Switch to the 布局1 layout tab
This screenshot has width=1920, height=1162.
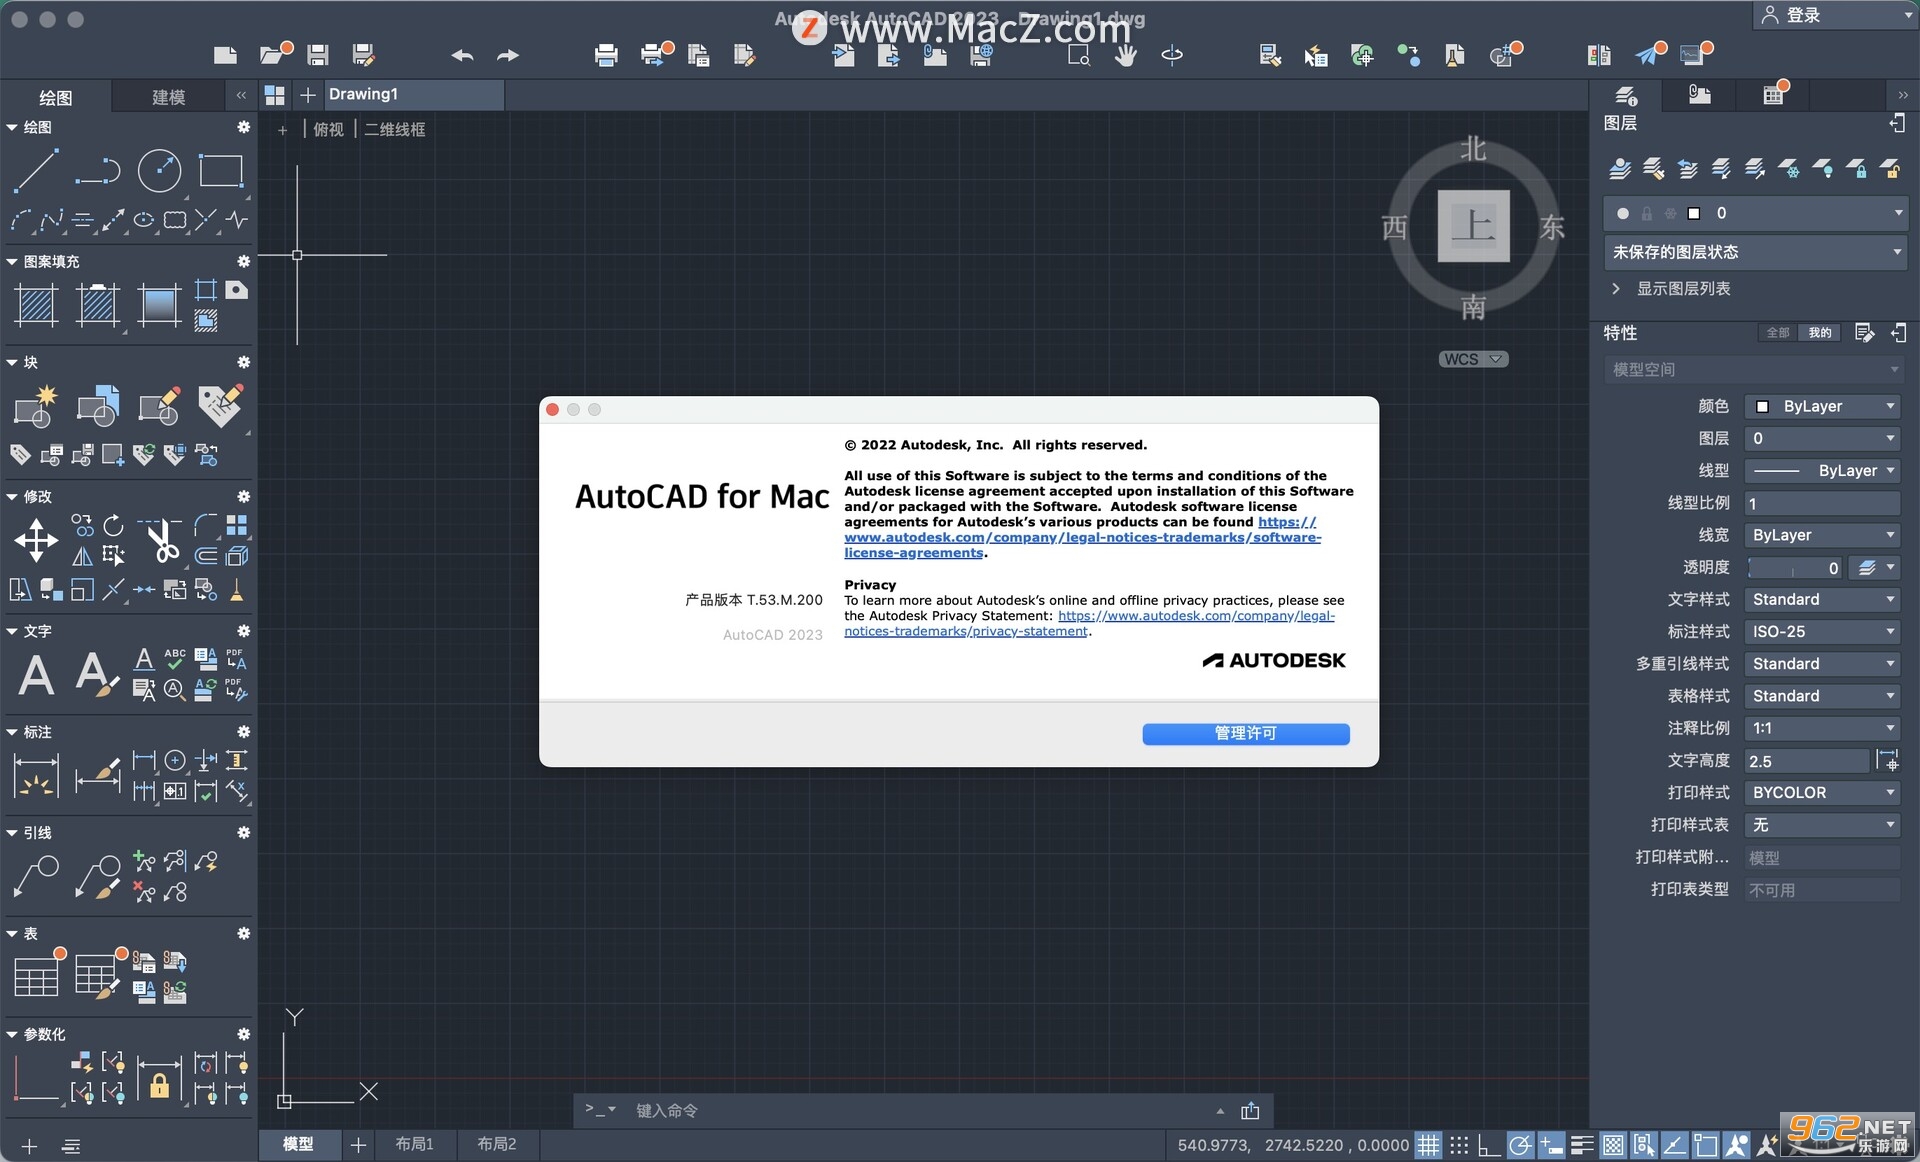pyautogui.click(x=414, y=1144)
